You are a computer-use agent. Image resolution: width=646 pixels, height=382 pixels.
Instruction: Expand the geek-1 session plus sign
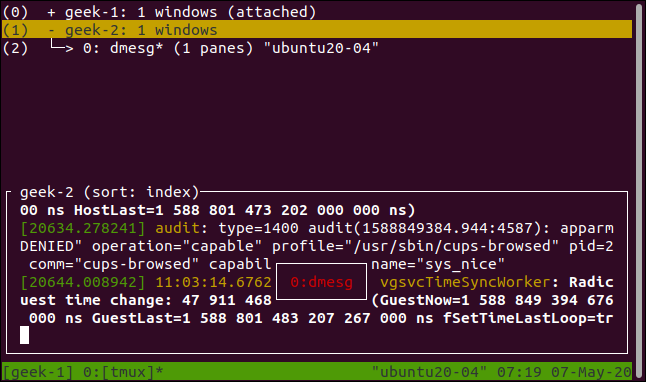pyautogui.click(x=51, y=12)
